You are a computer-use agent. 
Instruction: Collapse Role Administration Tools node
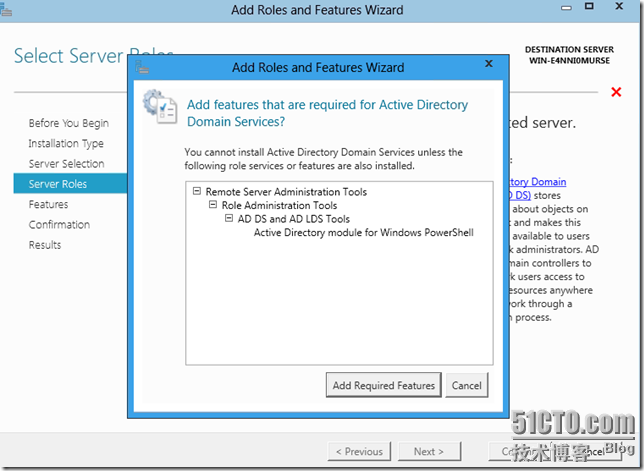pyautogui.click(x=213, y=204)
